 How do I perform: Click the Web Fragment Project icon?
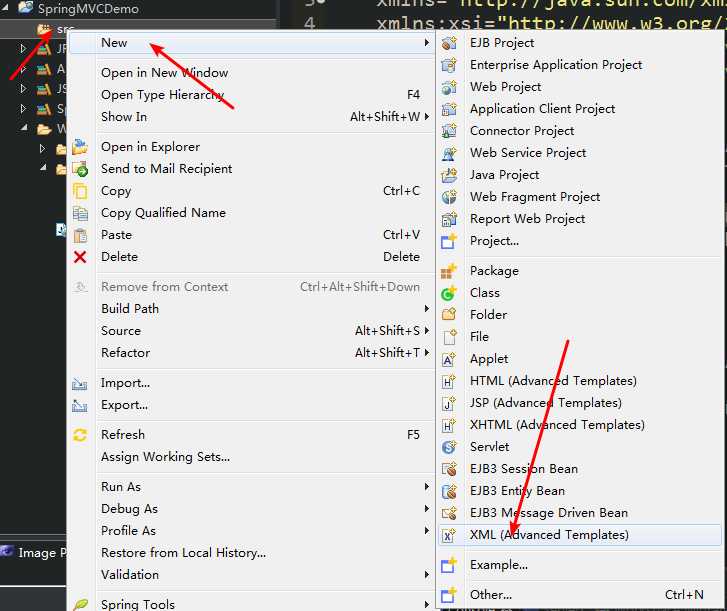pyautogui.click(x=449, y=197)
